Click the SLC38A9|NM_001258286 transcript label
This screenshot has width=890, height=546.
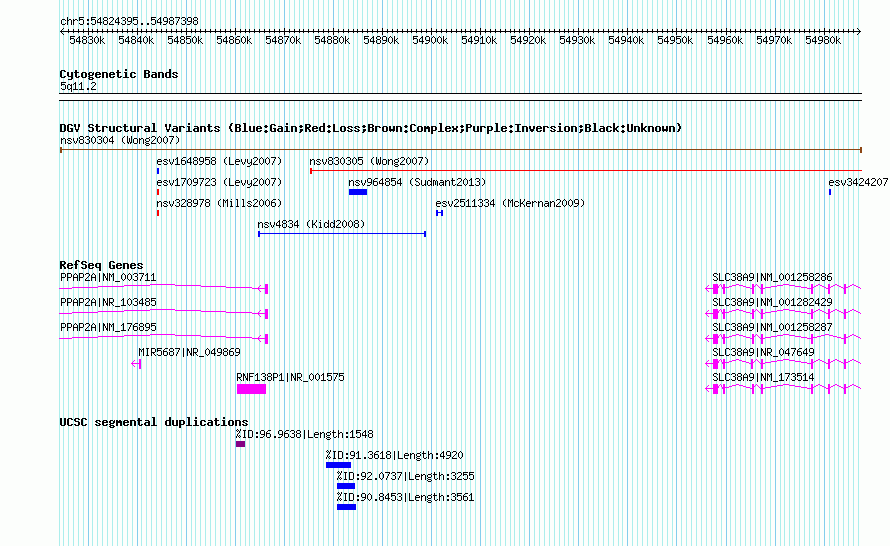click(x=772, y=278)
